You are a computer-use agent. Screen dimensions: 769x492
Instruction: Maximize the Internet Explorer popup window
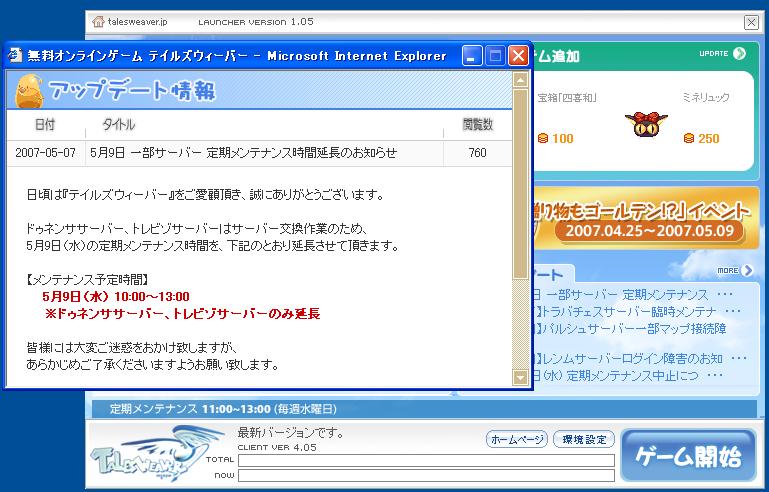[x=495, y=55]
